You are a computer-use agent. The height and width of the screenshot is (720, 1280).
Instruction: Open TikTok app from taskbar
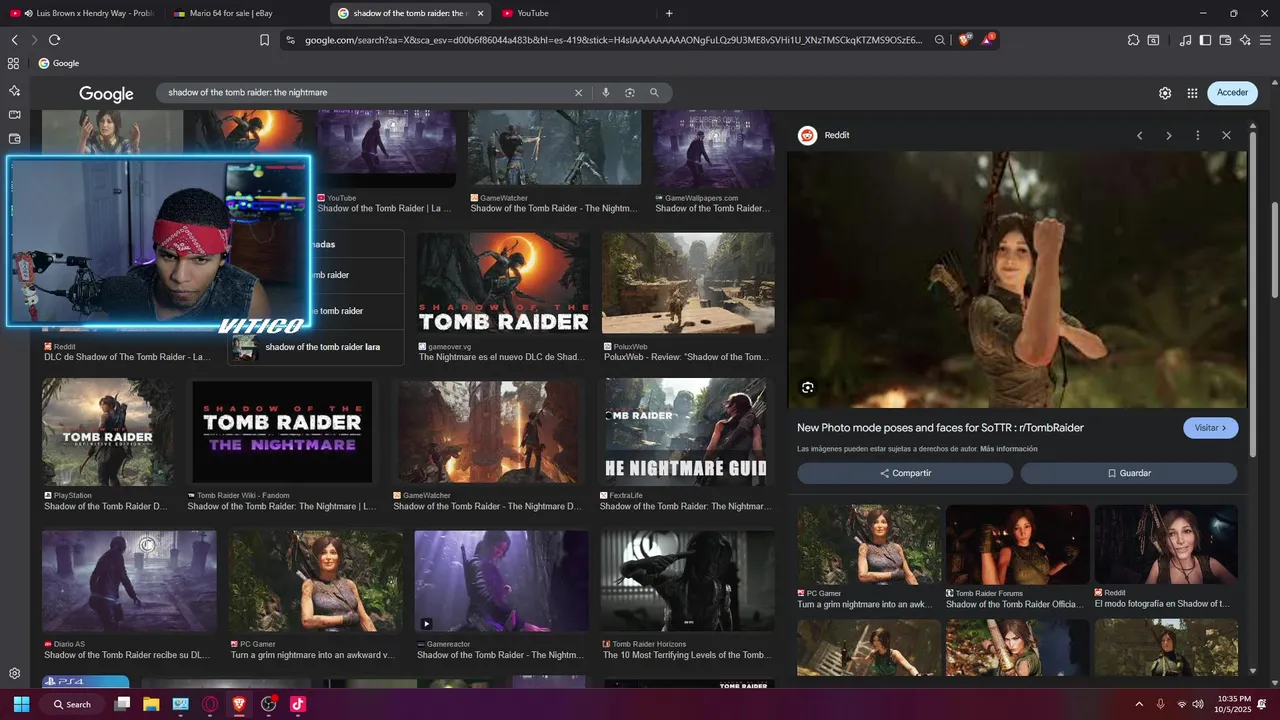point(297,704)
